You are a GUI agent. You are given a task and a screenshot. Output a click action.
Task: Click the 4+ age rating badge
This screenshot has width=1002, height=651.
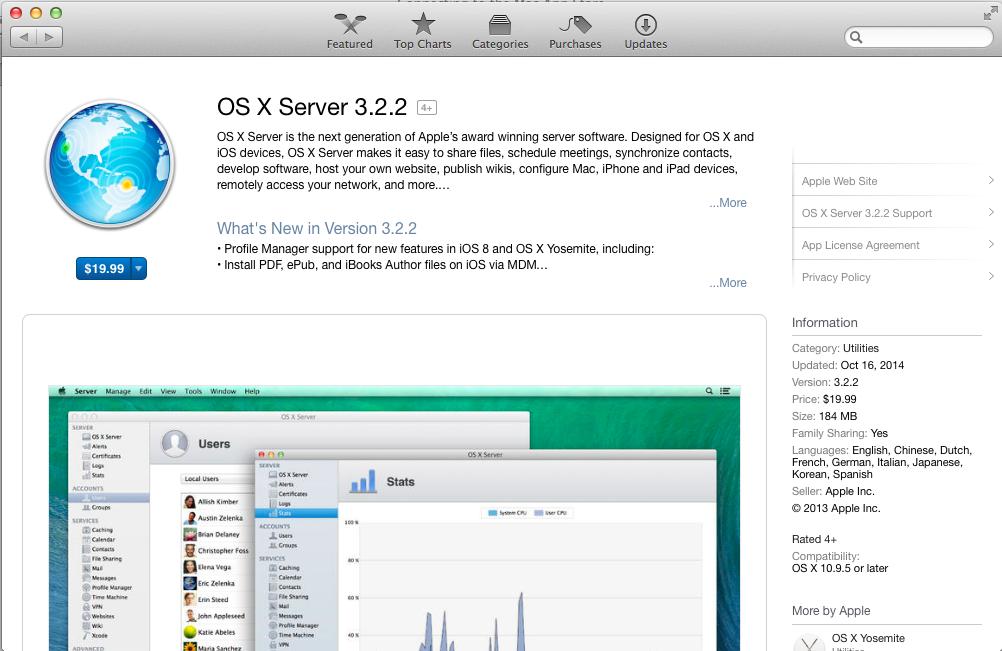pyautogui.click(x=426, y=108)
